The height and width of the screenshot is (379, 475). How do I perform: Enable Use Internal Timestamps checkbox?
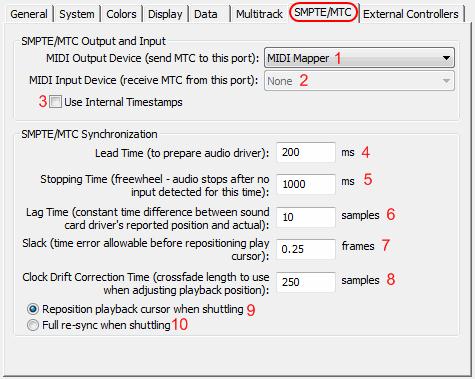55,102
